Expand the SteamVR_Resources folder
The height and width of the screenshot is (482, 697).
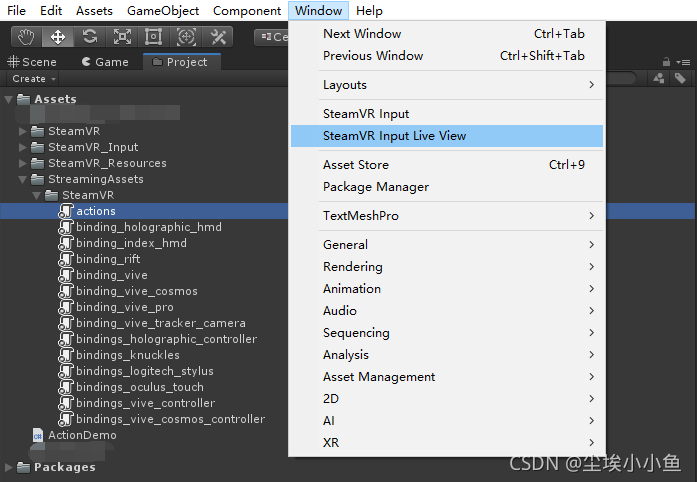tap(23, 163)
